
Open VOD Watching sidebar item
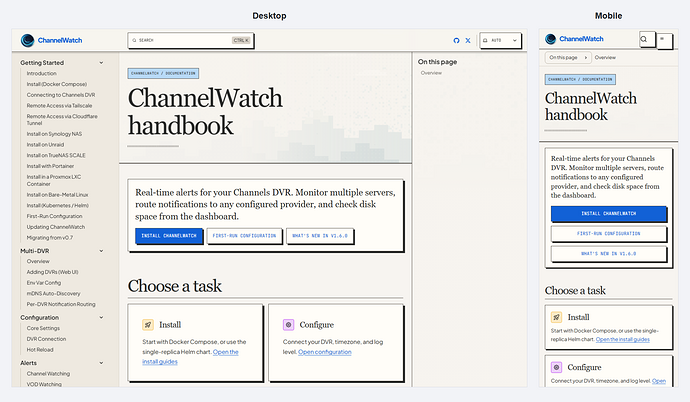pyautogui.click(x=44, y=384)
